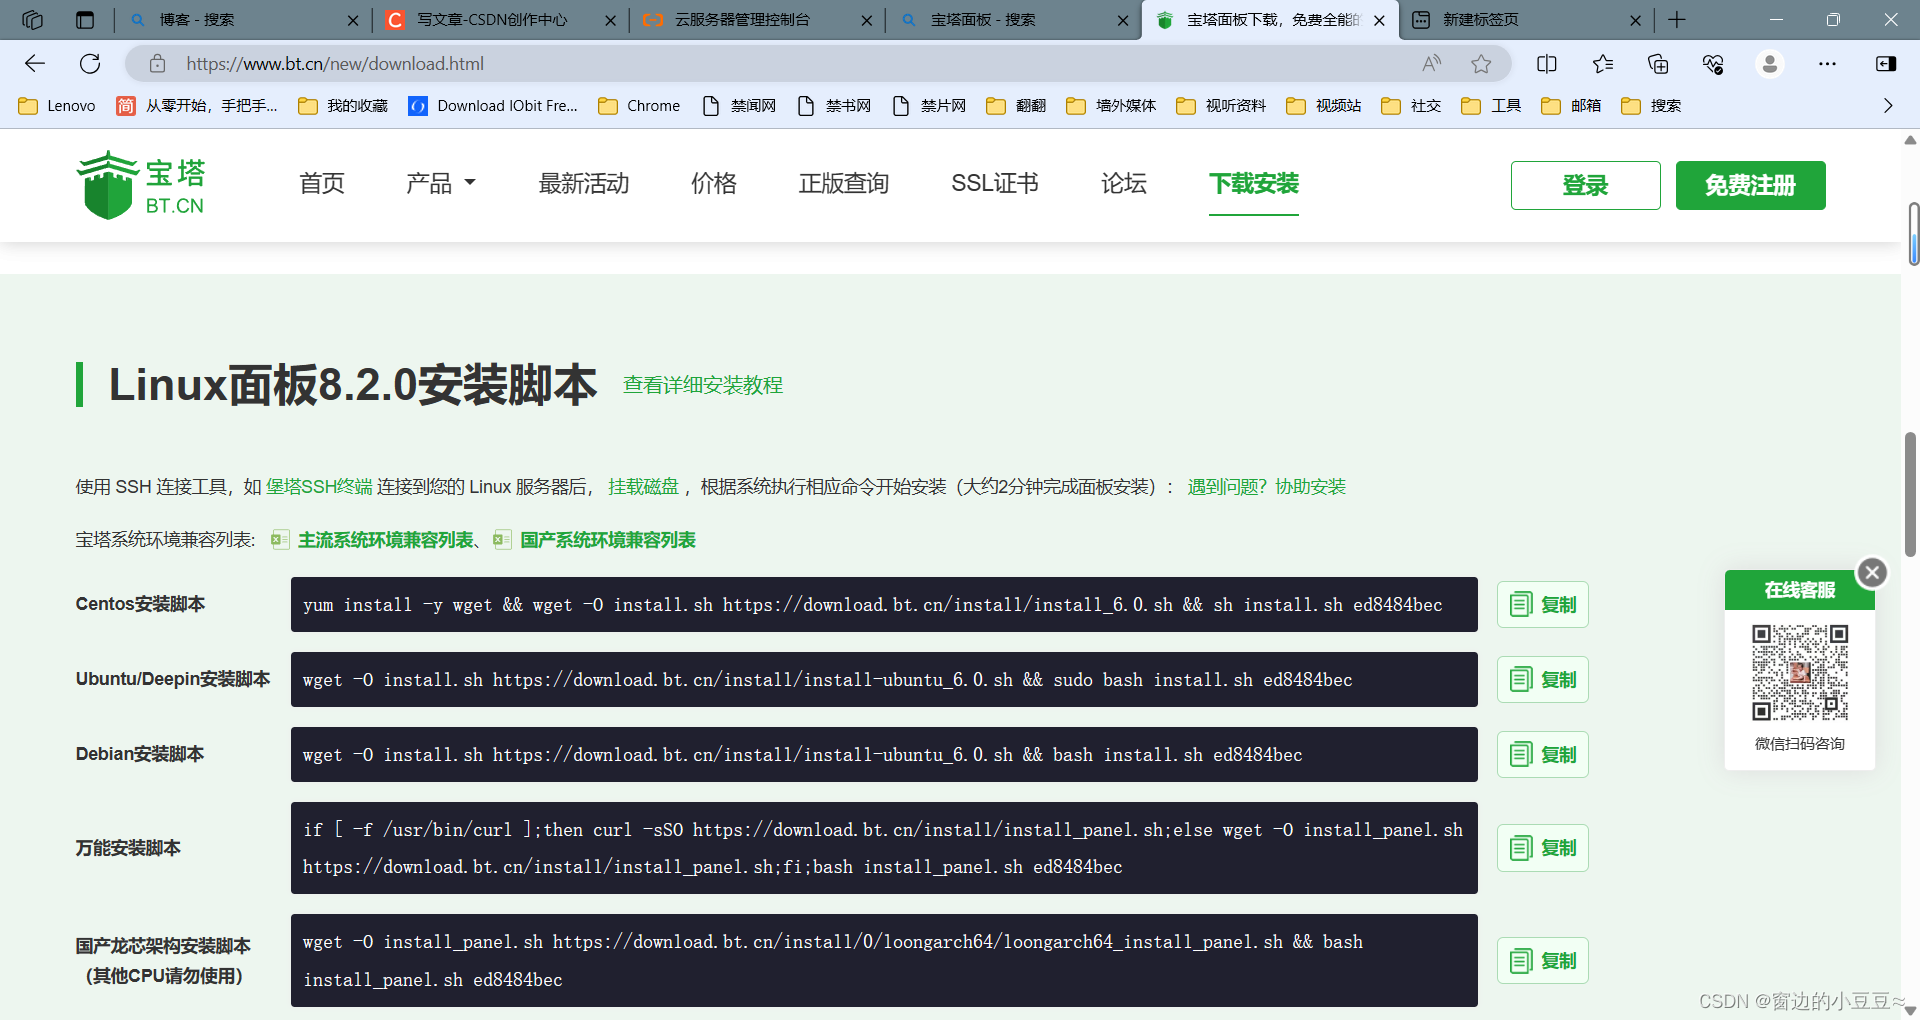Copy the Debian install script
The height and width of the screenshot is (1020, 1920).
pyautogui.click(x=1542, y=755)
